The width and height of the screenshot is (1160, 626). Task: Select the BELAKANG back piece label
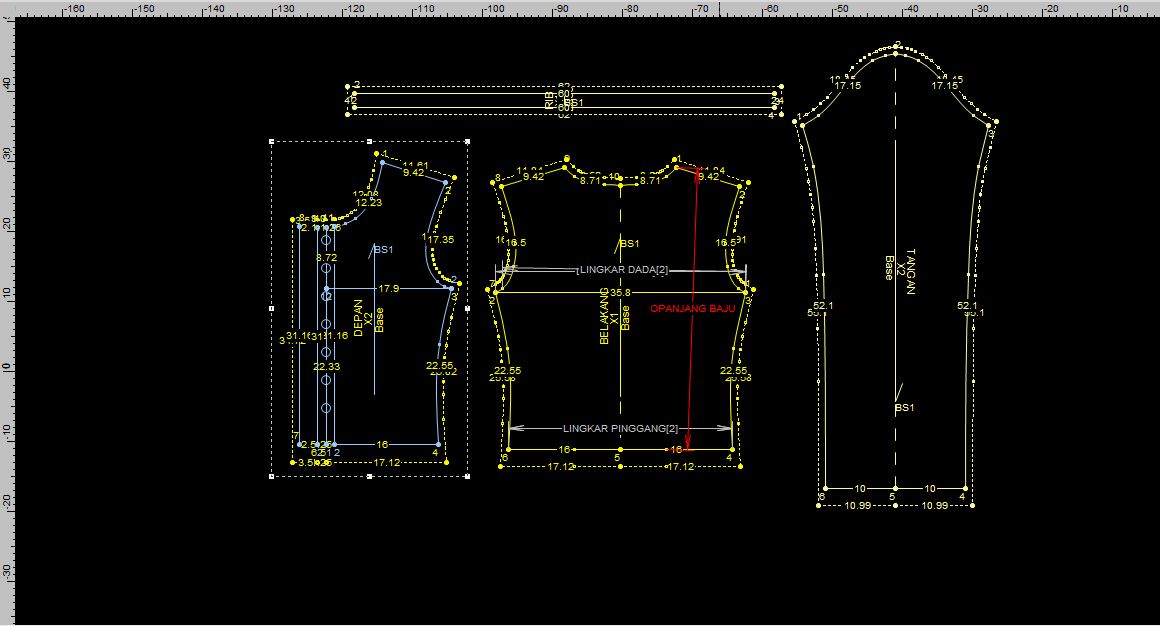point(604,318)
